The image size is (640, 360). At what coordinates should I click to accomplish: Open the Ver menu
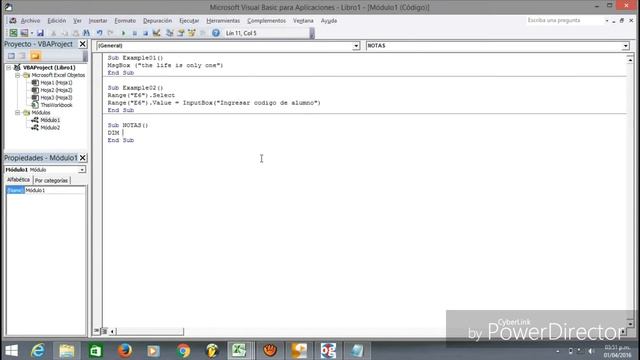click(77, 20)
